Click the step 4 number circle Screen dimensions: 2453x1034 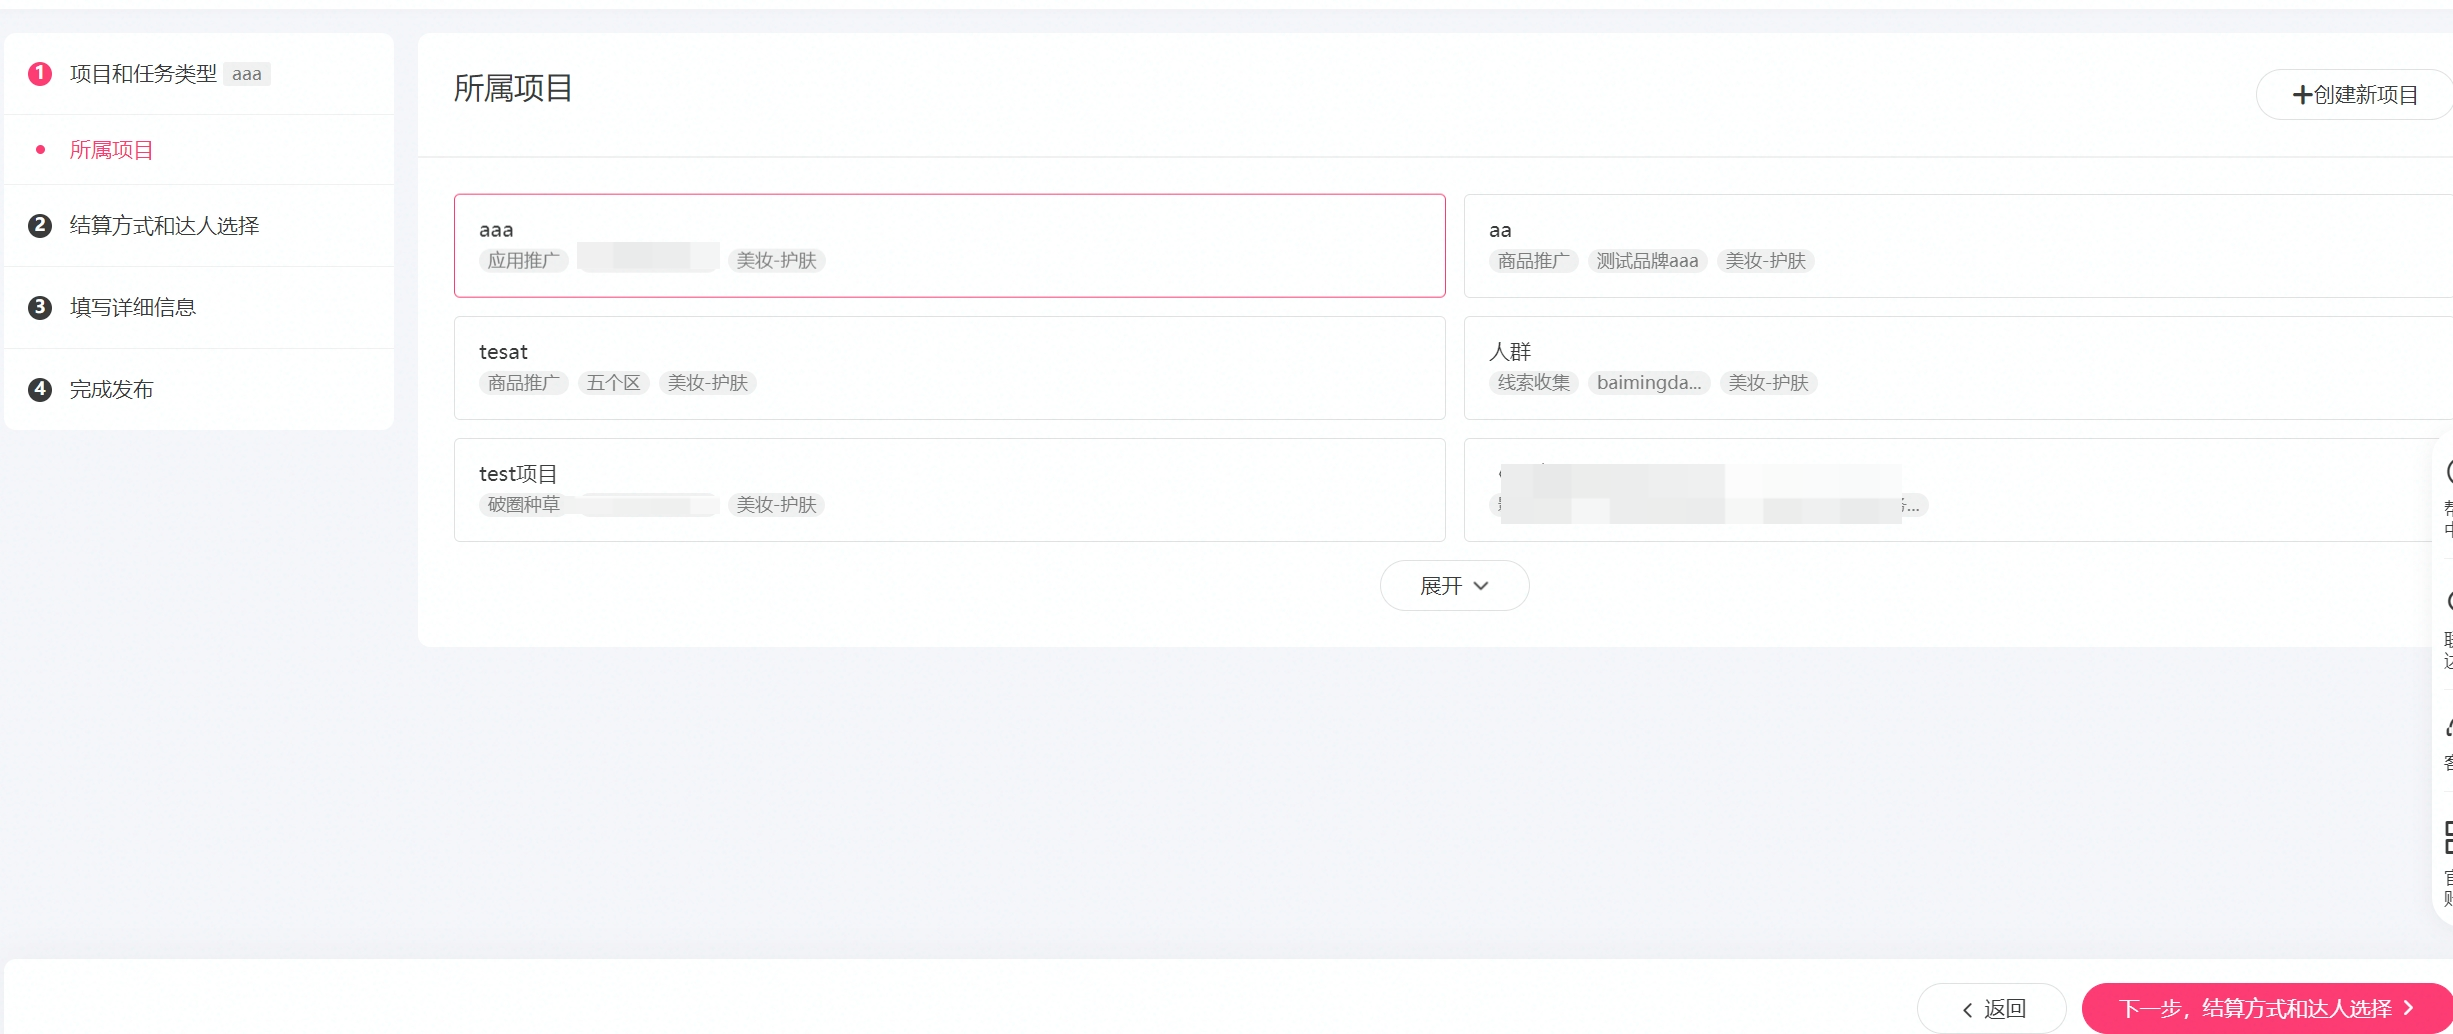tap(40, 390)
